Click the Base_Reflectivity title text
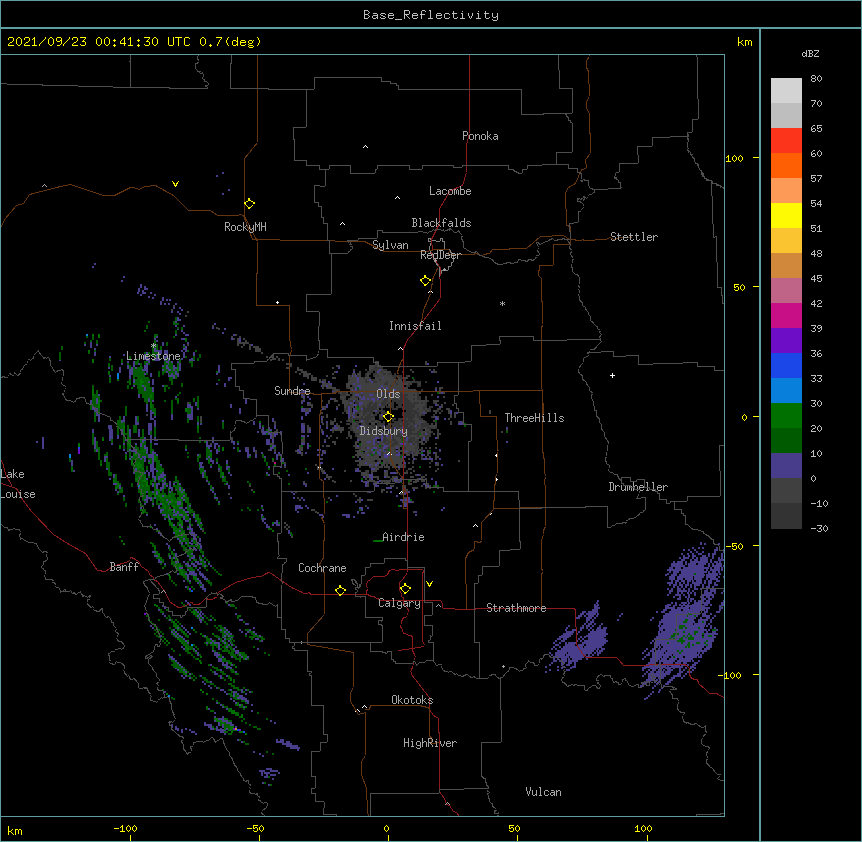The image size is (862, 842). pos(431,15)
